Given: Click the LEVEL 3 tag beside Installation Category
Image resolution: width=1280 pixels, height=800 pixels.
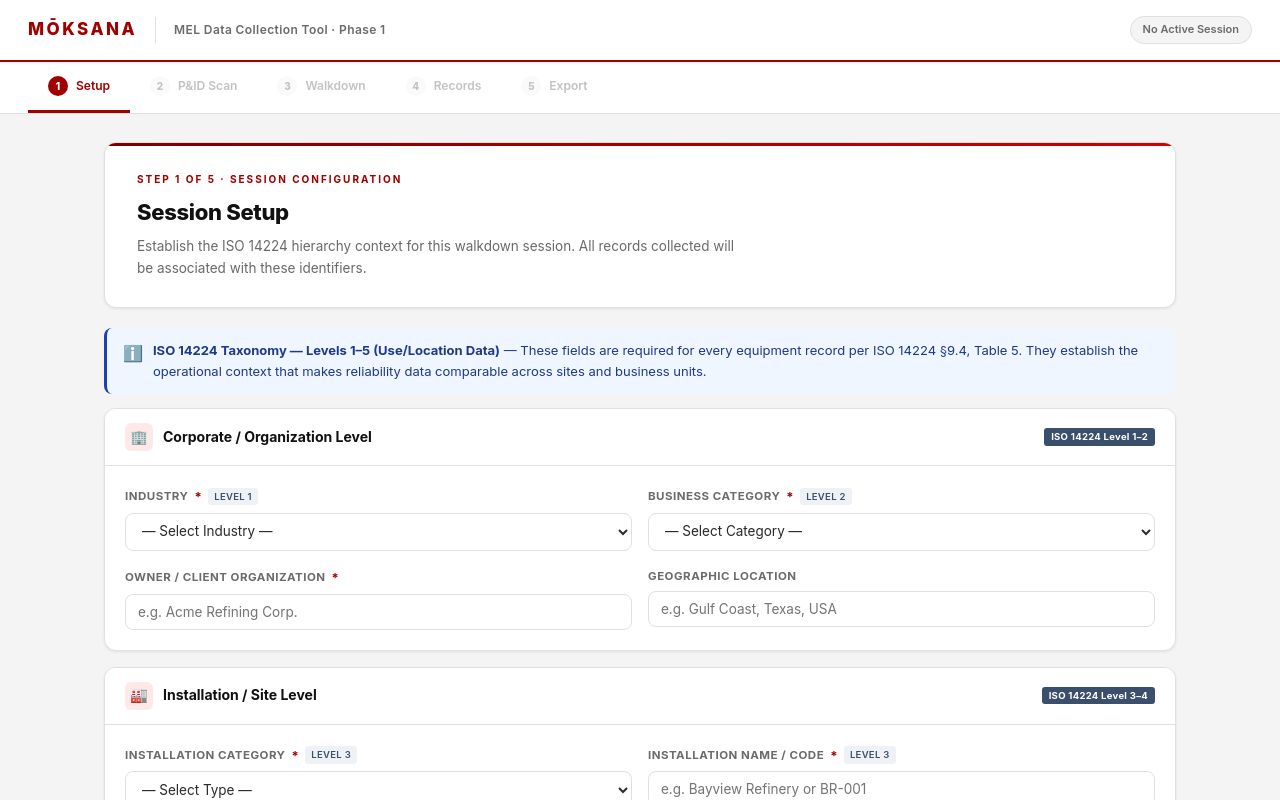Looking at the screenshot, I should 331,755.
